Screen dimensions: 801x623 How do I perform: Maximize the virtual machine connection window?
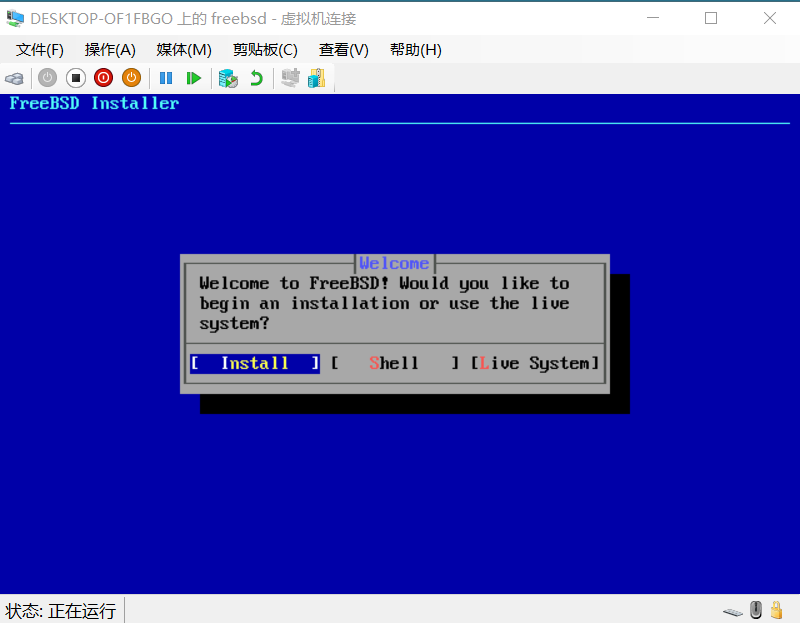coord(711,18)
